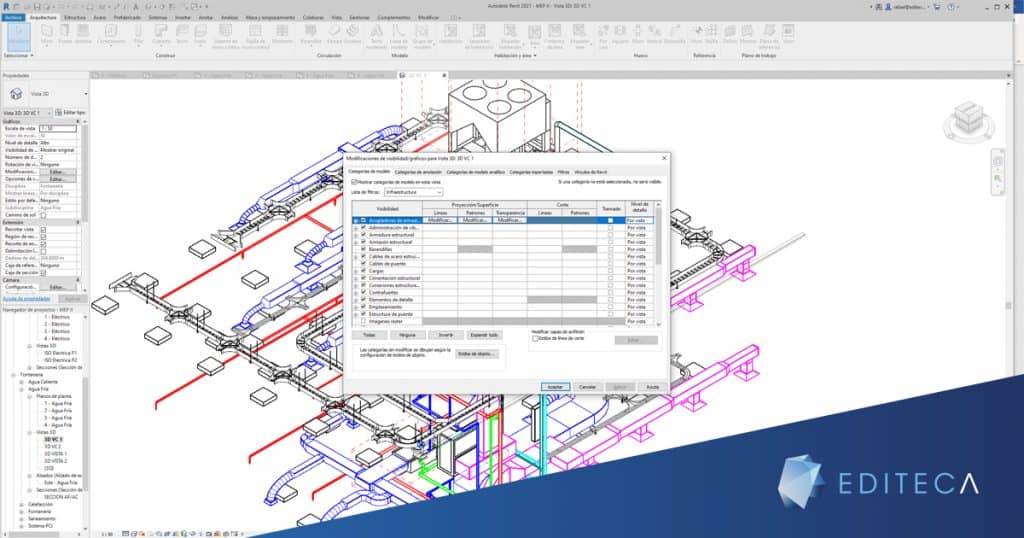Viewport: 1024px width, 538px height.
Task: Open the Seleccionar panel dropdown
Action: coord(18,55)
